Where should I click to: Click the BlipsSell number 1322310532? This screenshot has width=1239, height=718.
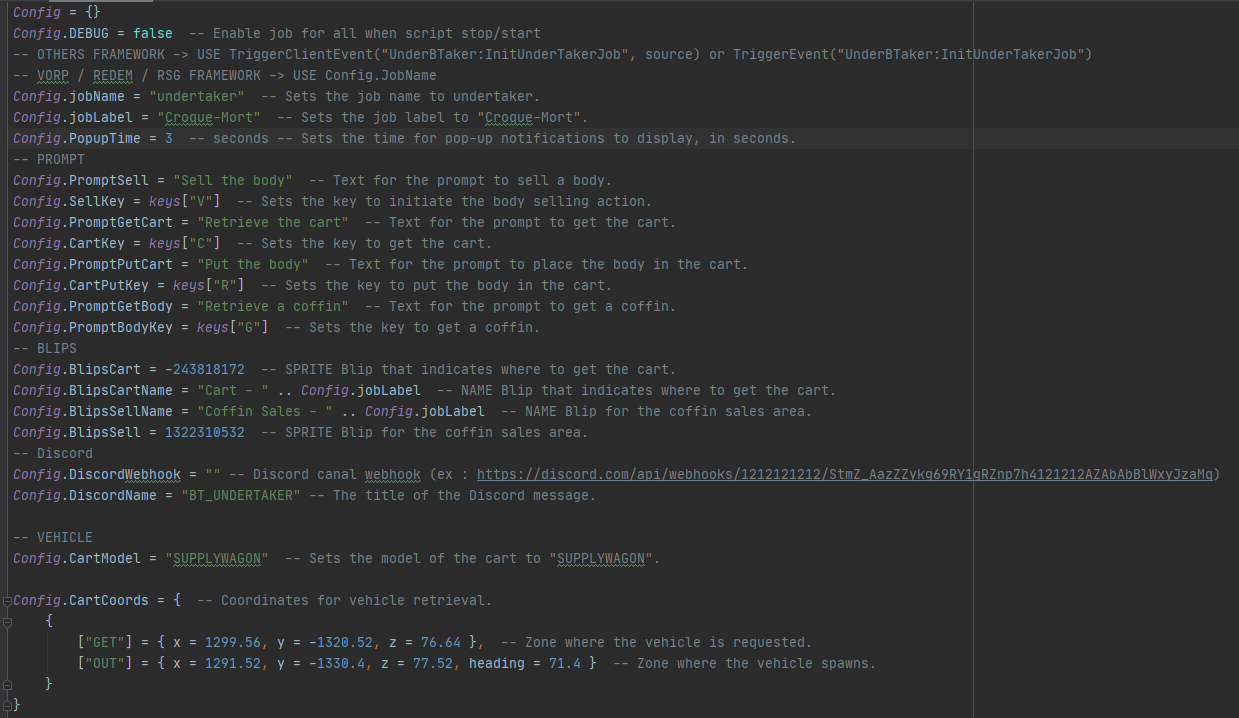[x=197, y=433]
